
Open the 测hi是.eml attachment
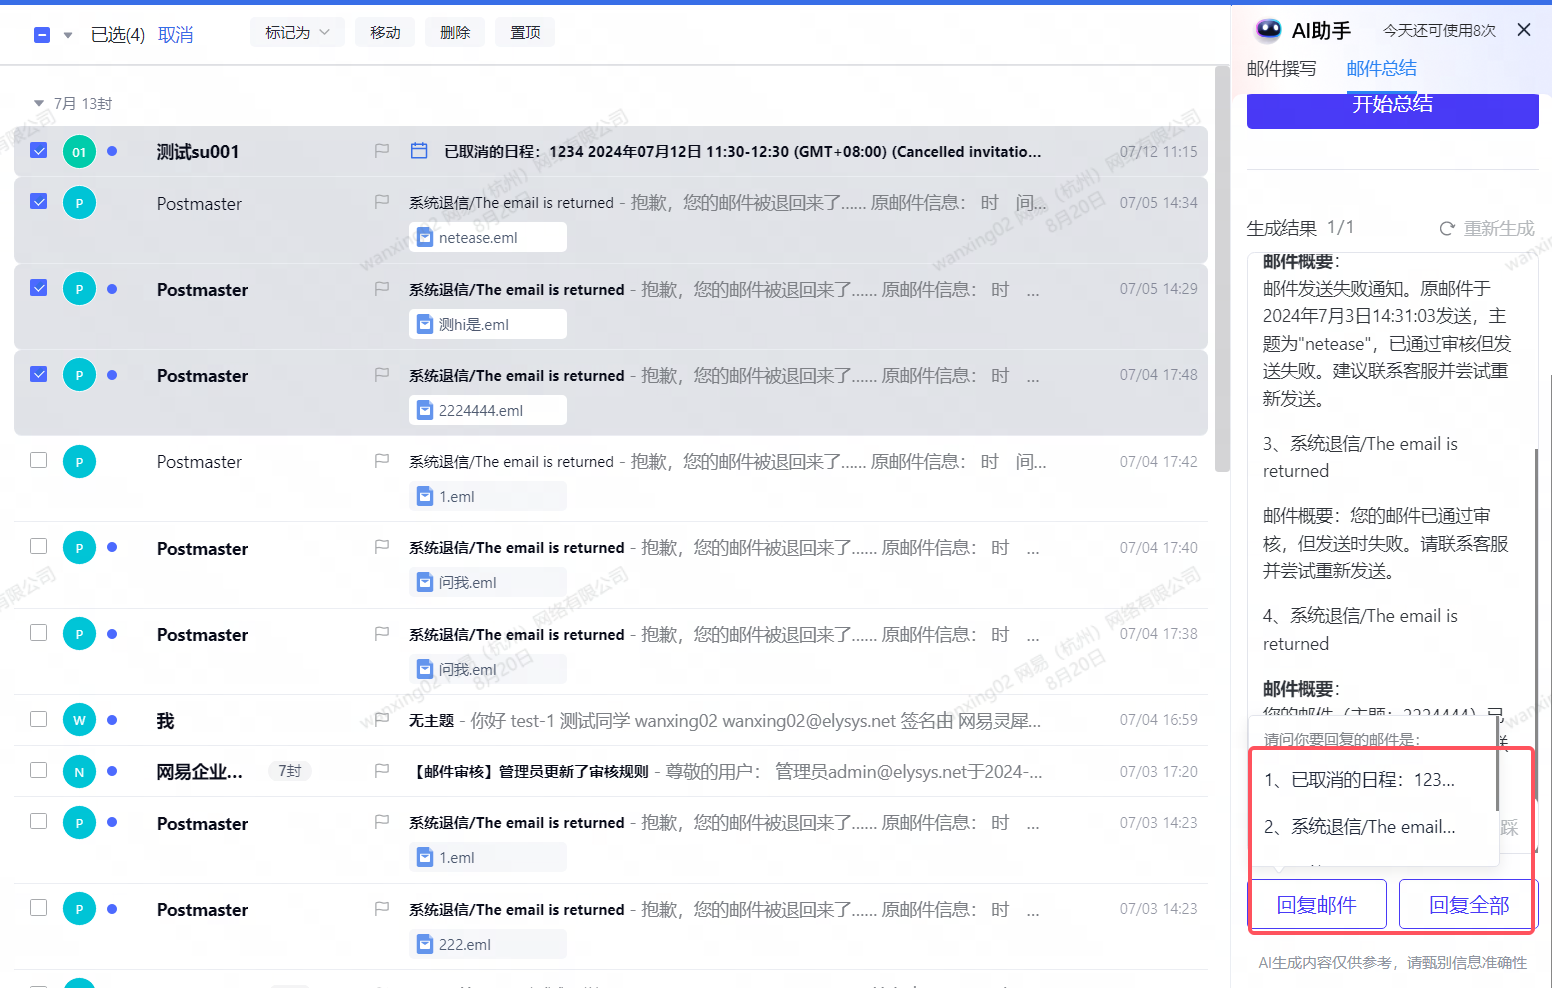pos(488,324)
